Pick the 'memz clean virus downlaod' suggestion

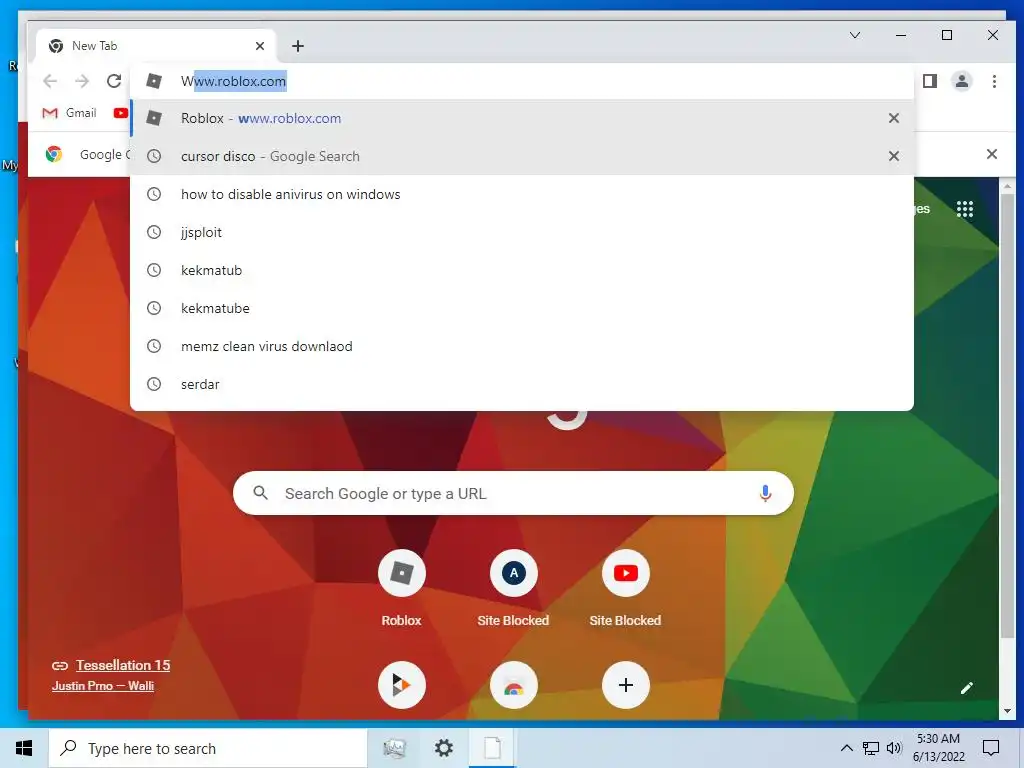522,346
